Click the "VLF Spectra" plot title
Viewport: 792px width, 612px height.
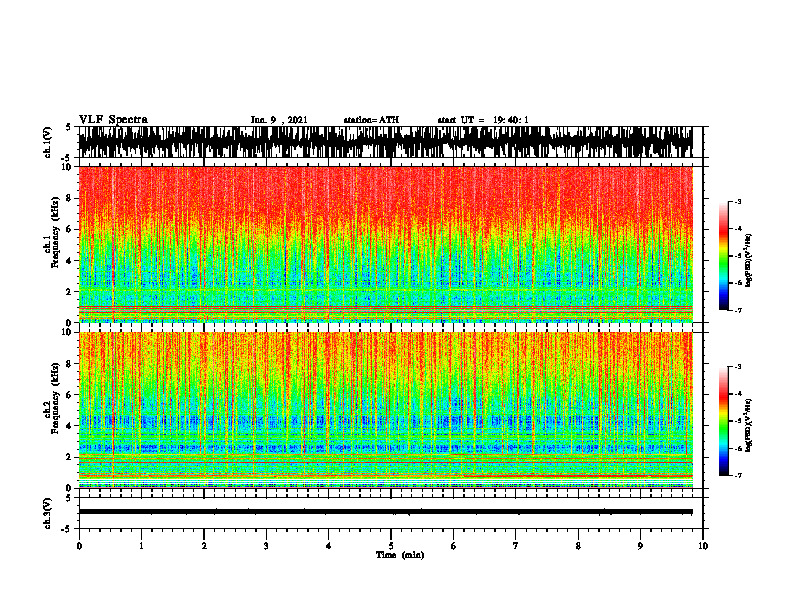(x=113, y=120)
